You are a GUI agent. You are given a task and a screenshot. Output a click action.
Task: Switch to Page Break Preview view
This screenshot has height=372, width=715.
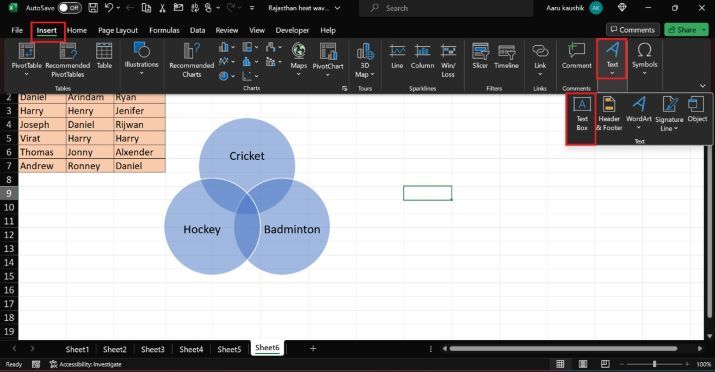(605, 364)
